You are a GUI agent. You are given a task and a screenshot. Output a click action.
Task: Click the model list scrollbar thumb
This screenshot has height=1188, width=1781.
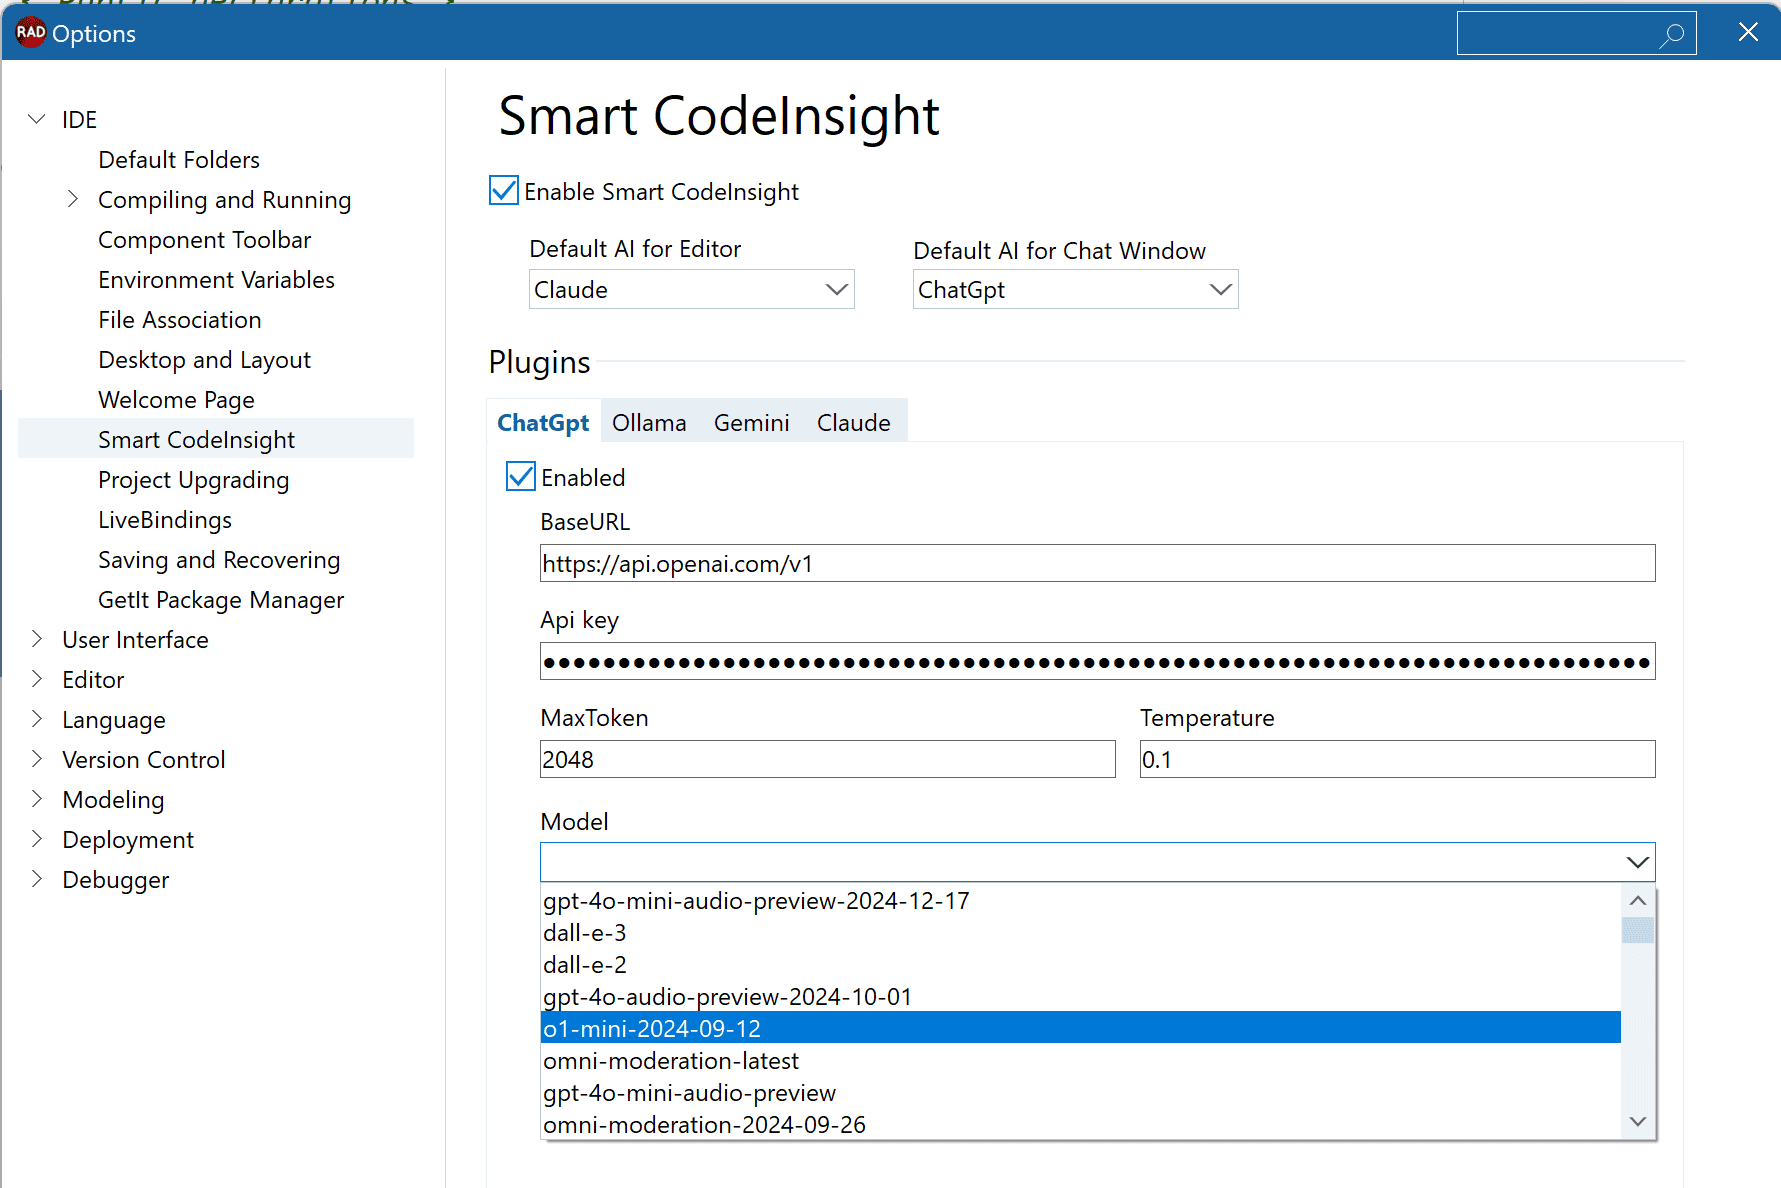coord(1637,929)
